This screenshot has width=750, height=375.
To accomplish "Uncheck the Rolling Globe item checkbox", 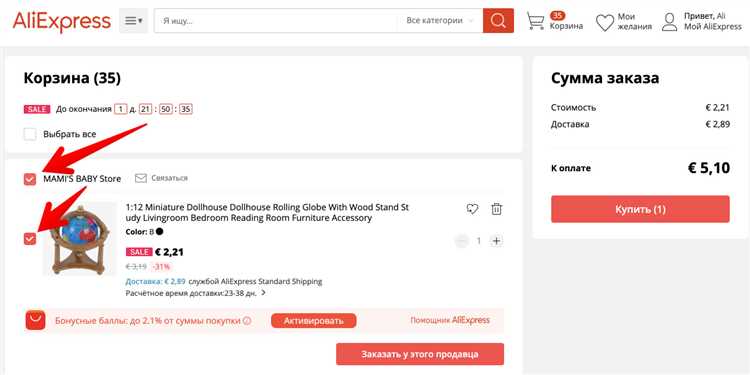I will (30, 239).
